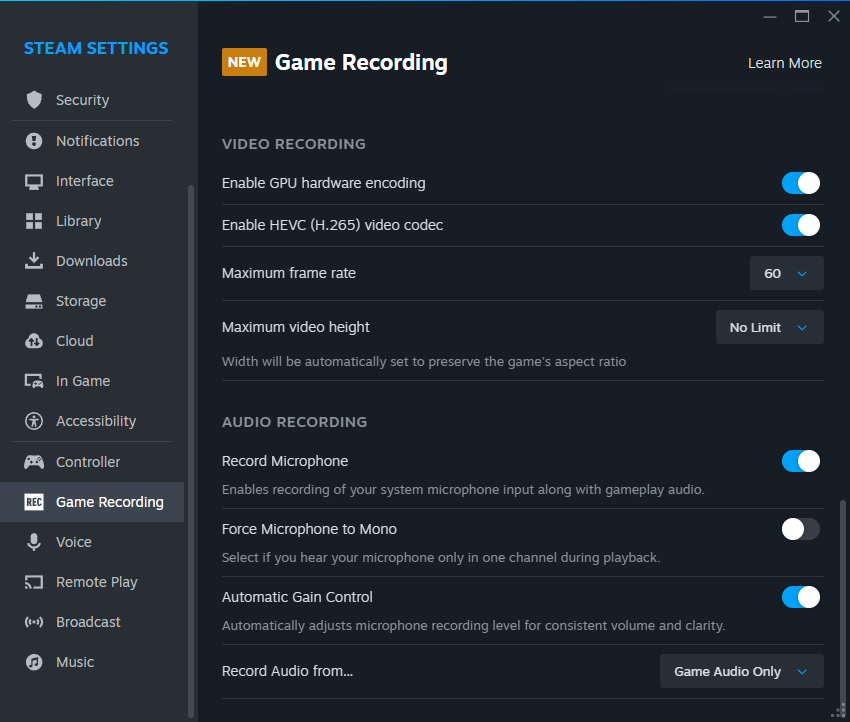
Task: Click the Voice microphone icon
Action: (34, 542)
